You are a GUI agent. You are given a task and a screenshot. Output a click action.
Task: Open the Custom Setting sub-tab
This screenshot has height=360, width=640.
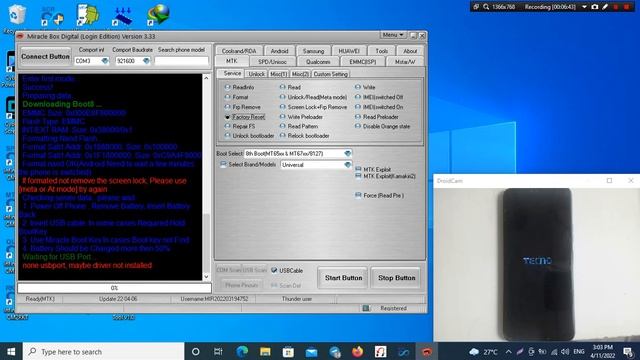click(330, 74)
